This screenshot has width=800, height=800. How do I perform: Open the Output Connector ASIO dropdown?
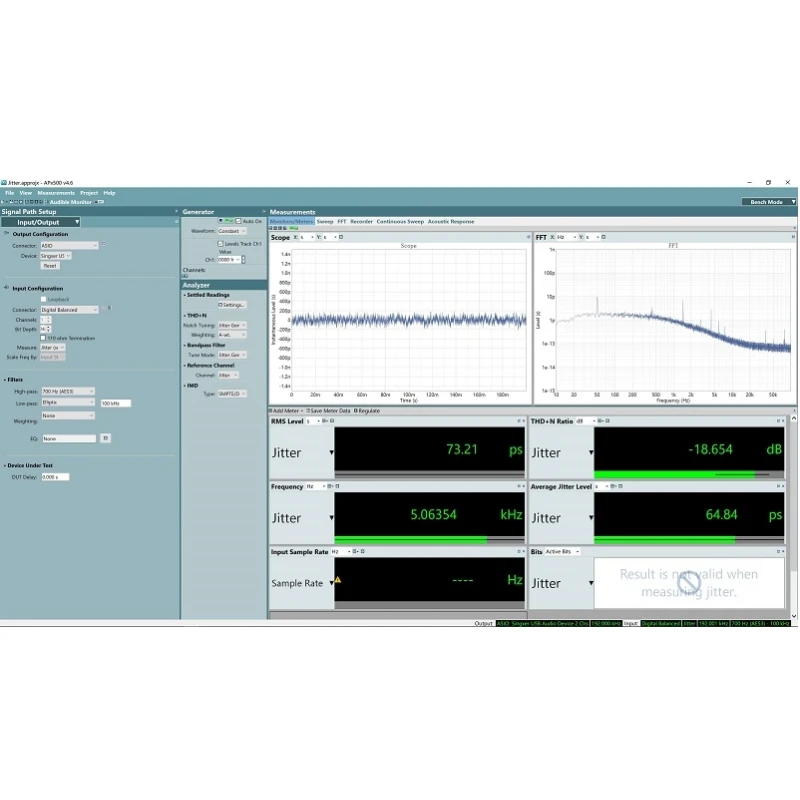click(70, 245)
